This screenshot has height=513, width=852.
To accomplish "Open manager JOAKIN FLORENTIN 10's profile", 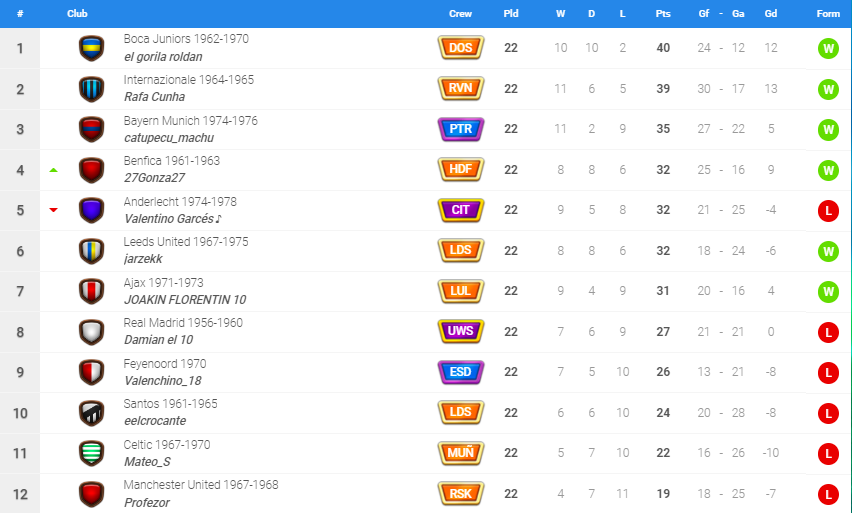I will tap(185, 299).
